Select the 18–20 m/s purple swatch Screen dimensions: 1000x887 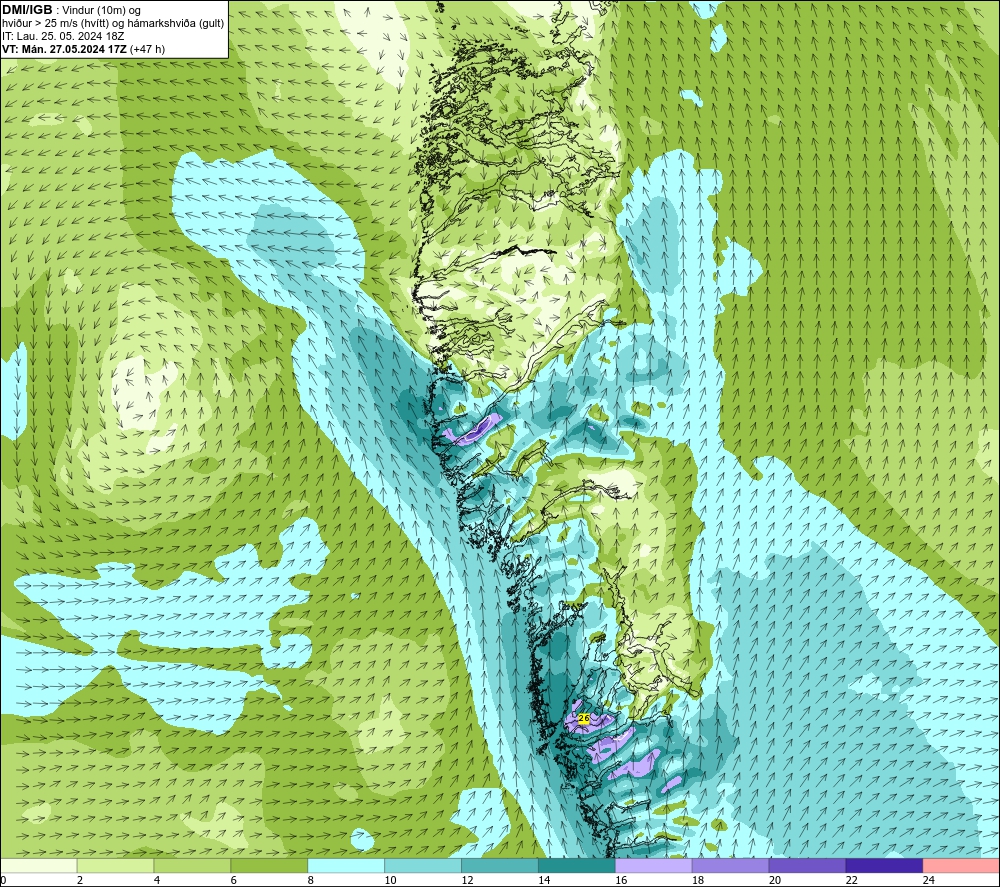click(730, 865)
